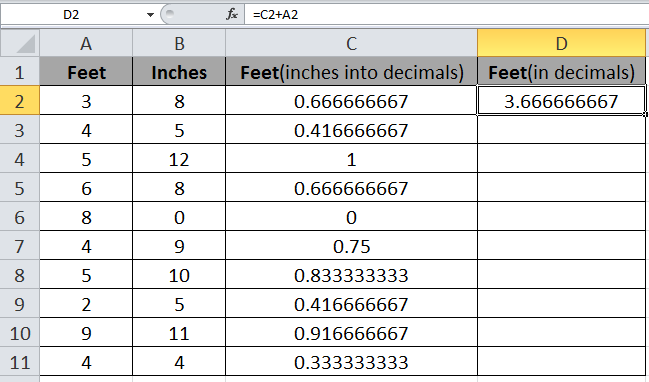Click the formula bar showing =C2+A2
Image resolution: width=649 pixels, height=382 pixels.
pyautogui.click(x=447, y=14)
